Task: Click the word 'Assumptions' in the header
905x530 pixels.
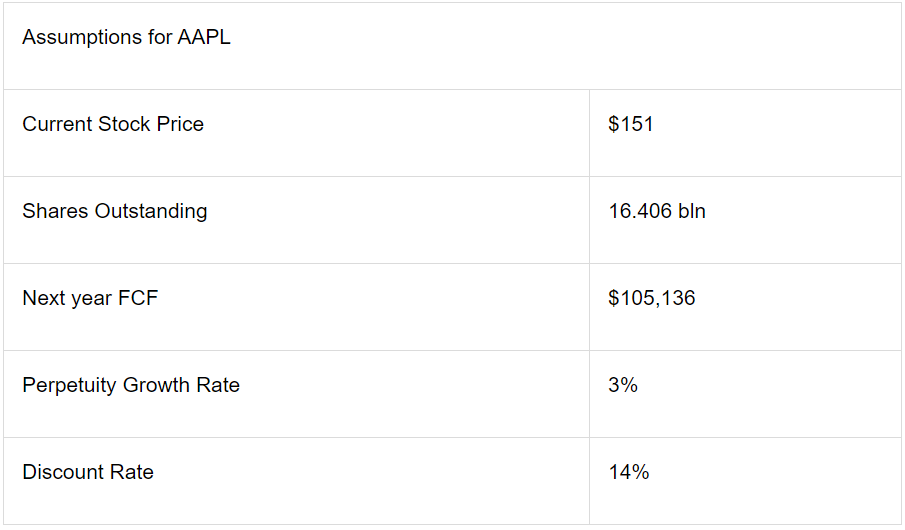Action: tap(82, 38)
